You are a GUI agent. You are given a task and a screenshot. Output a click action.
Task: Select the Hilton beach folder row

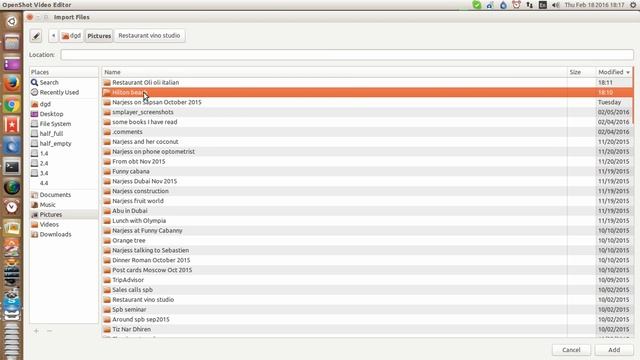(x=367, y=92)
